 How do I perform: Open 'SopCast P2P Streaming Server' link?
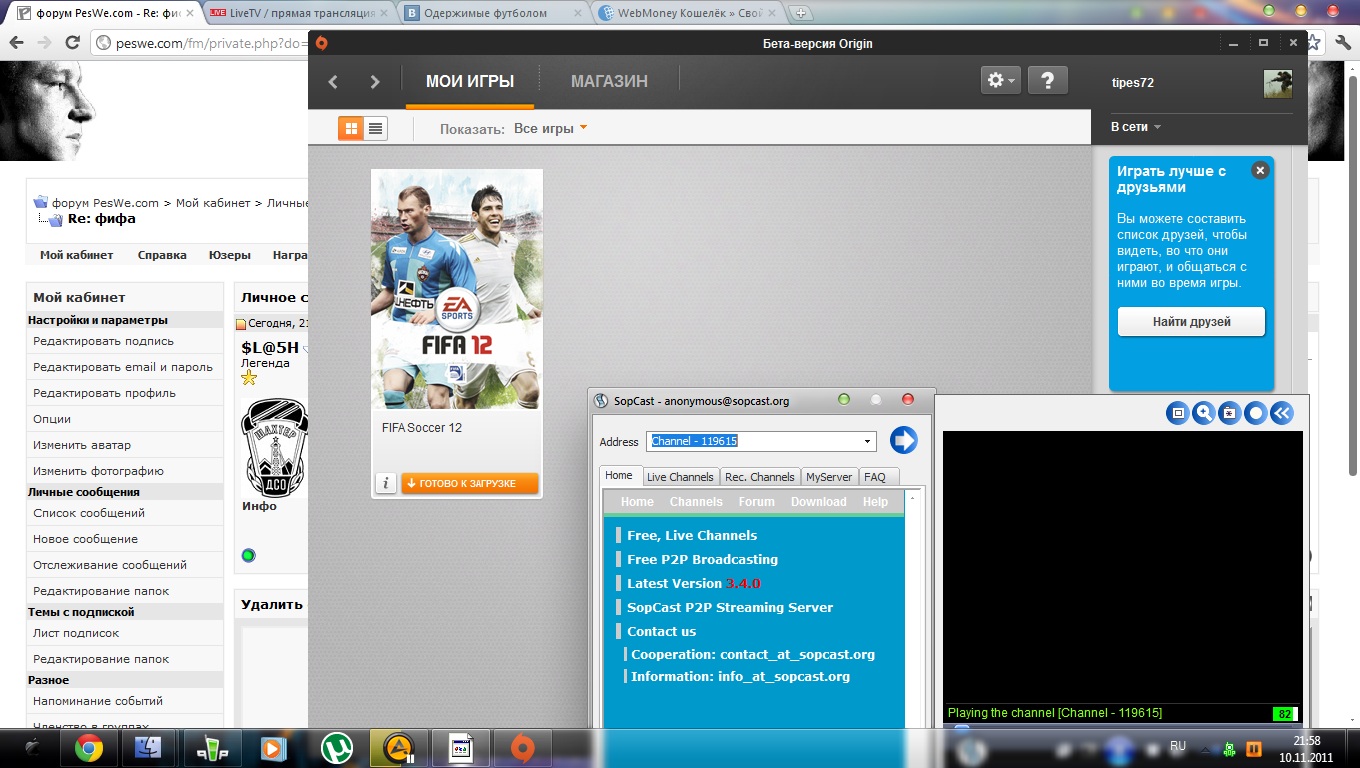(730, 607)
